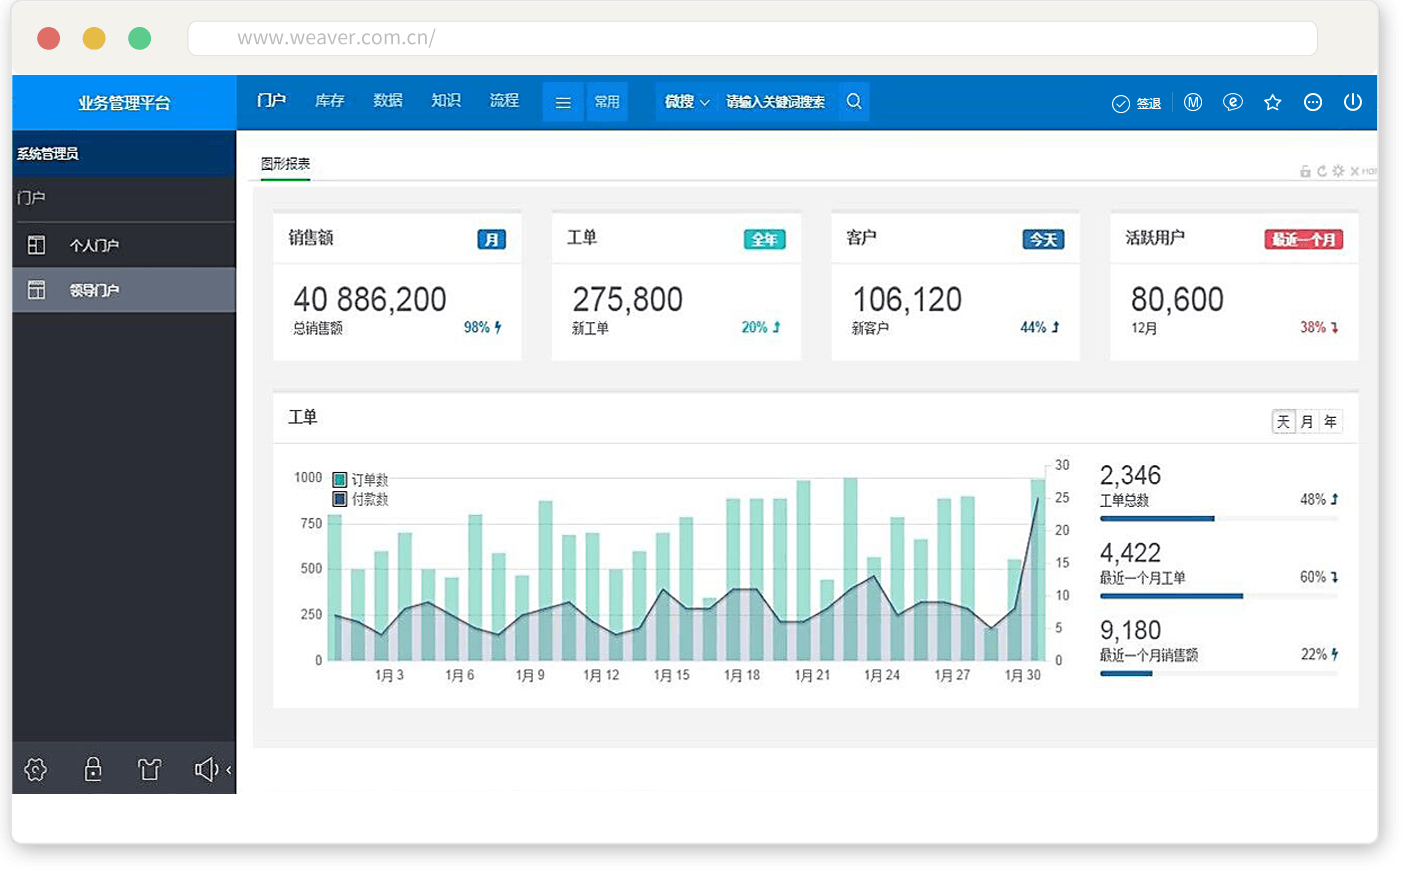
Task: Open the skin theme shirt icon
Action: click(x=149, y=769)
